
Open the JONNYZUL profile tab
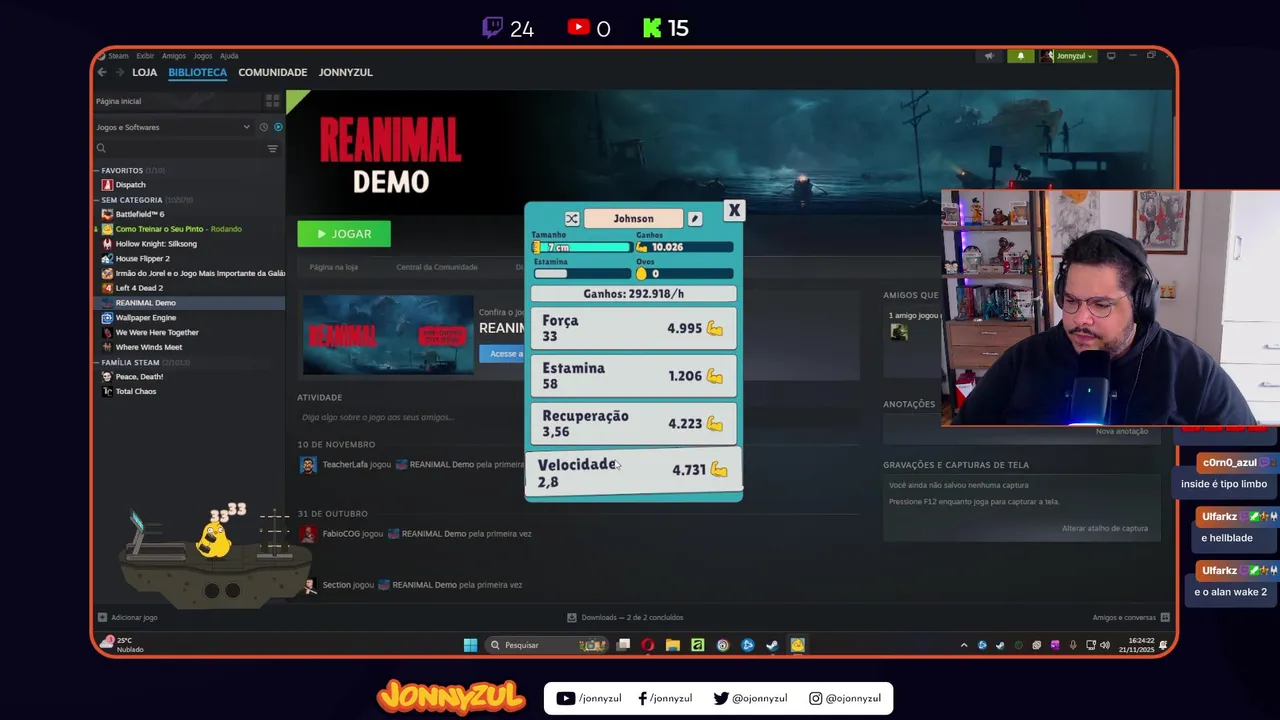(345, 72)
